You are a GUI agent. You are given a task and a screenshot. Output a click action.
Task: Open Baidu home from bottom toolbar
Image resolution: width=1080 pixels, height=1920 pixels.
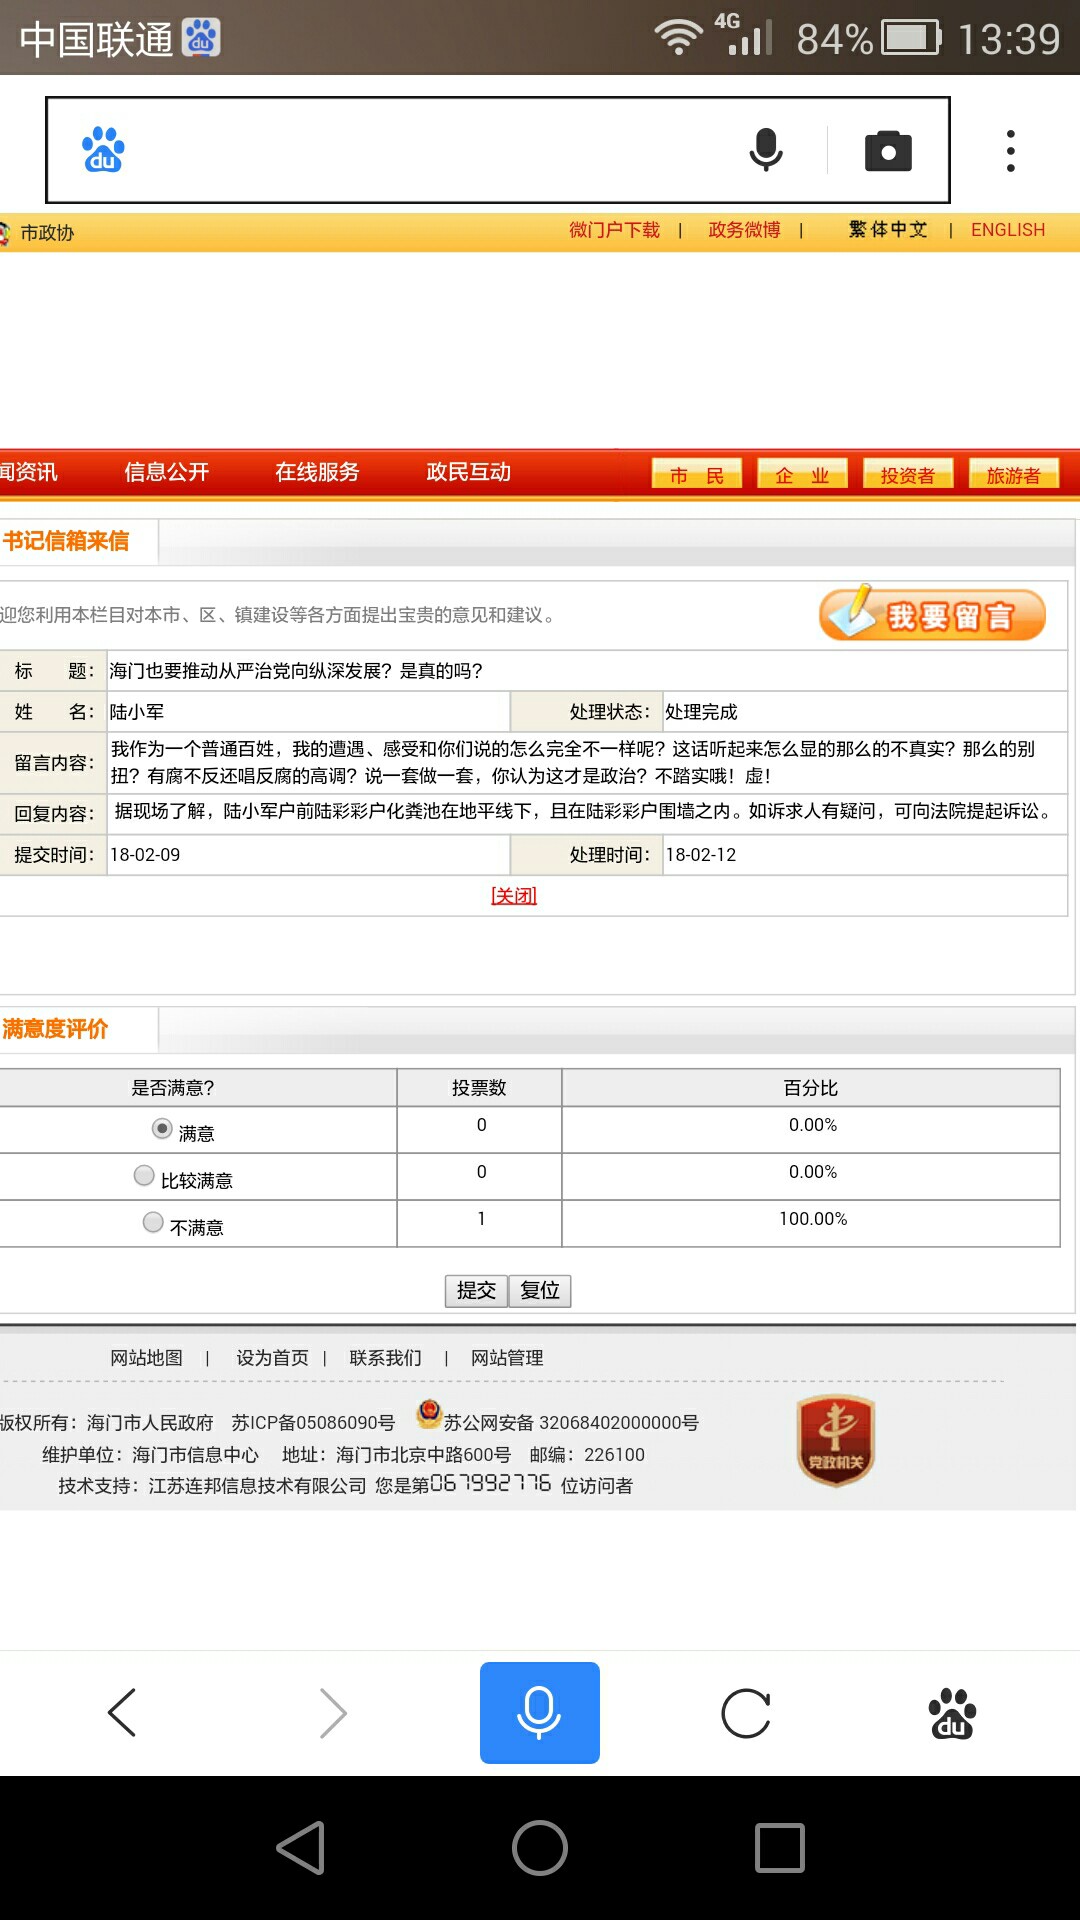pyautogui.click(x=952, y=1713)
